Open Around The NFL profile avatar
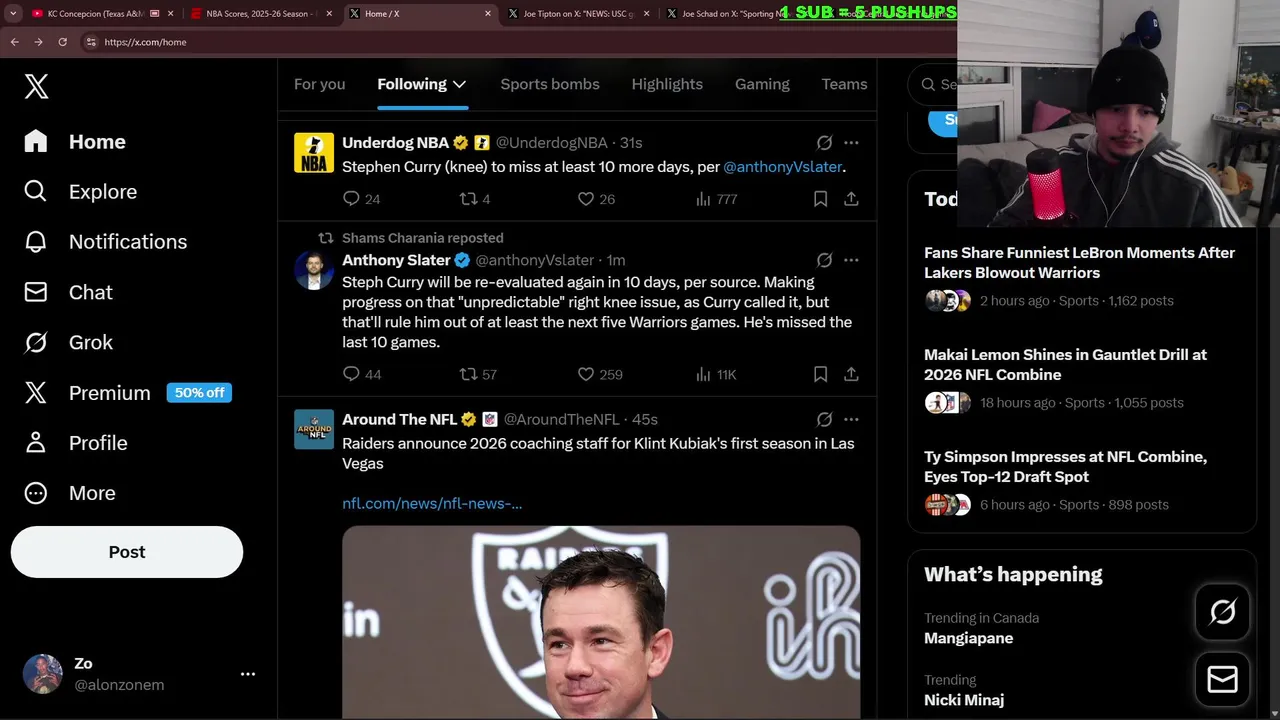1280x720 pixels. click(x=314, y=429)
